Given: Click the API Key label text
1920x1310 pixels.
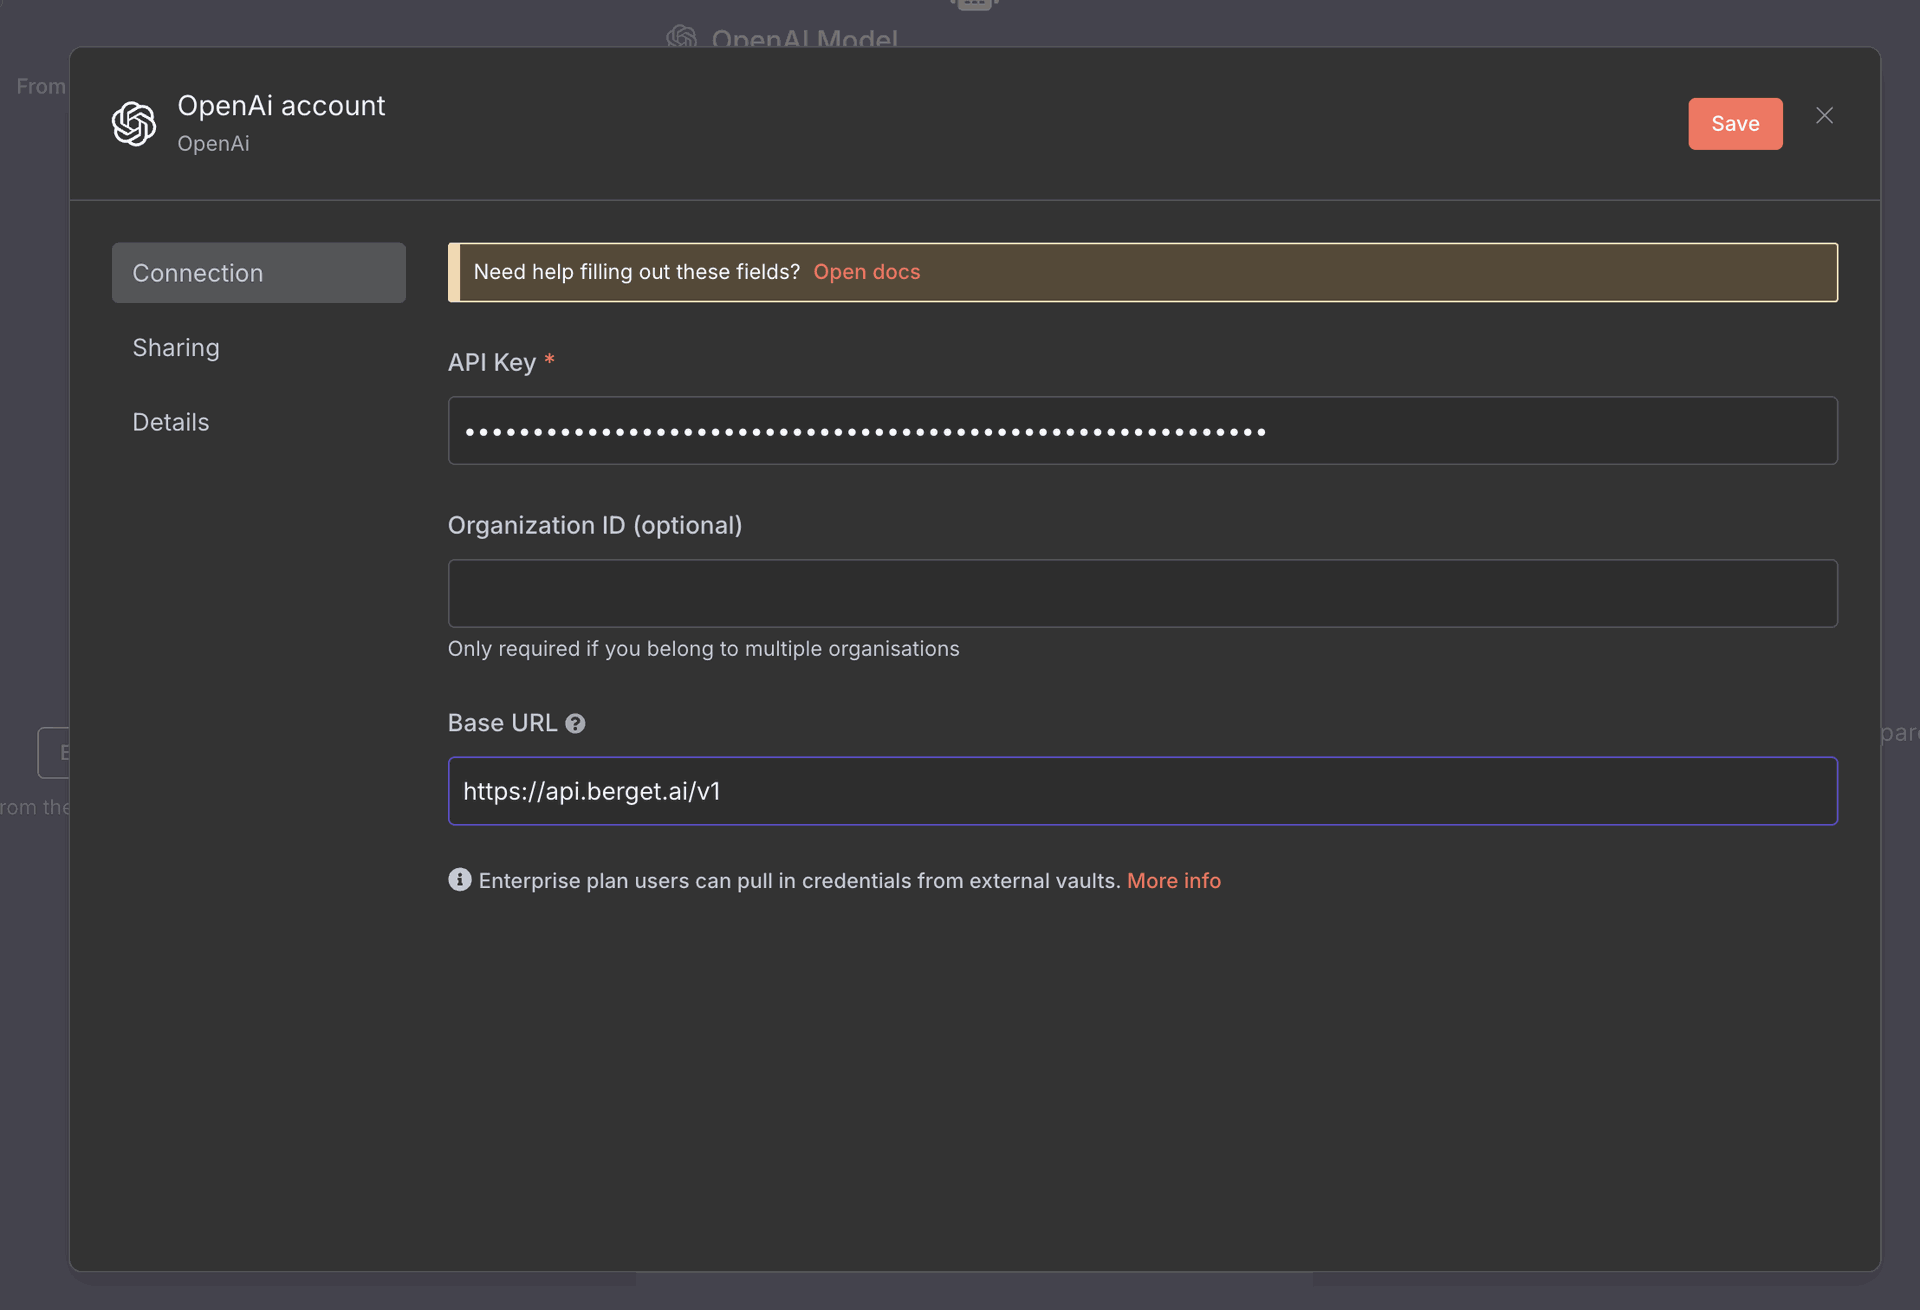Looking at the screenshot, I should tap(491, 363).
